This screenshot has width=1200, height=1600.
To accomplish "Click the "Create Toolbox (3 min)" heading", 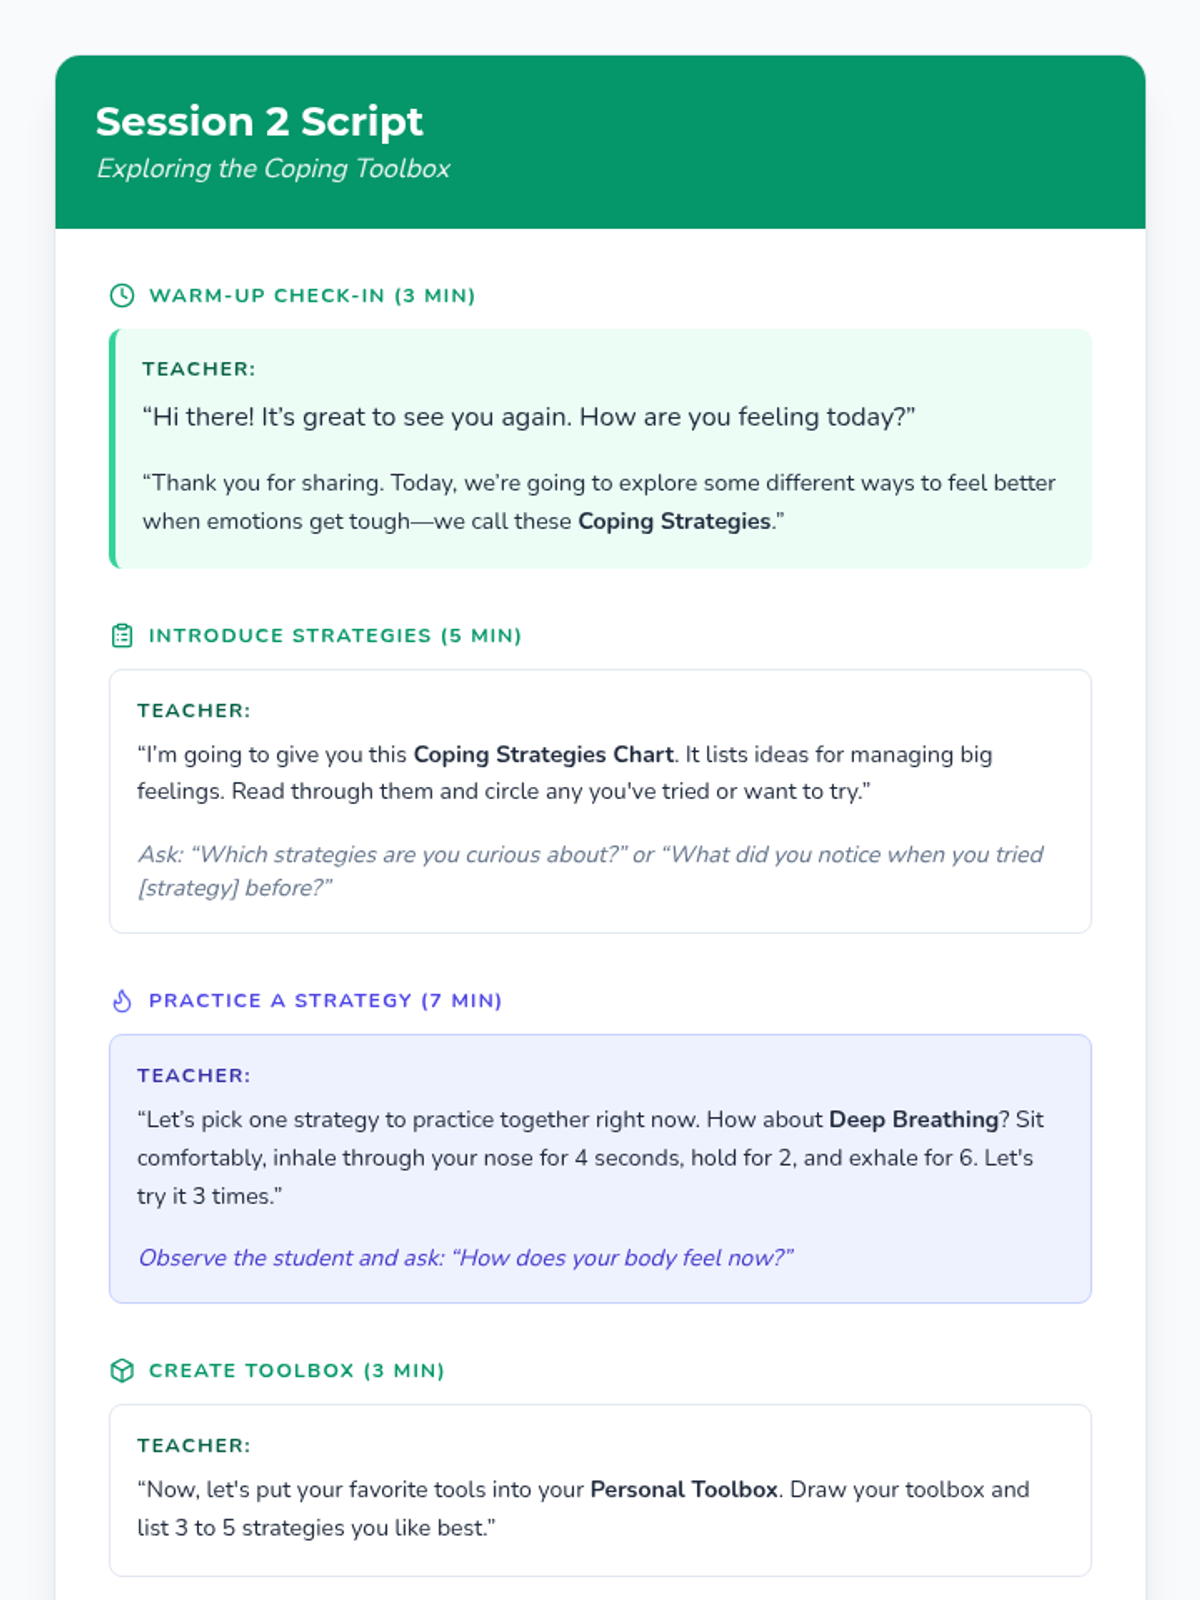I will pos(296,1370).
